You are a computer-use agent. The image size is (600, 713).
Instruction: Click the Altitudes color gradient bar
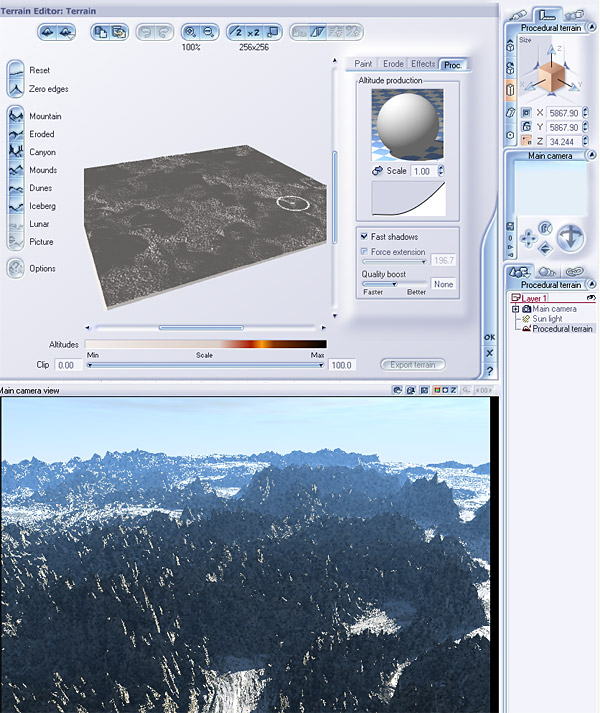pyautogui.click(x=206, y=344)
